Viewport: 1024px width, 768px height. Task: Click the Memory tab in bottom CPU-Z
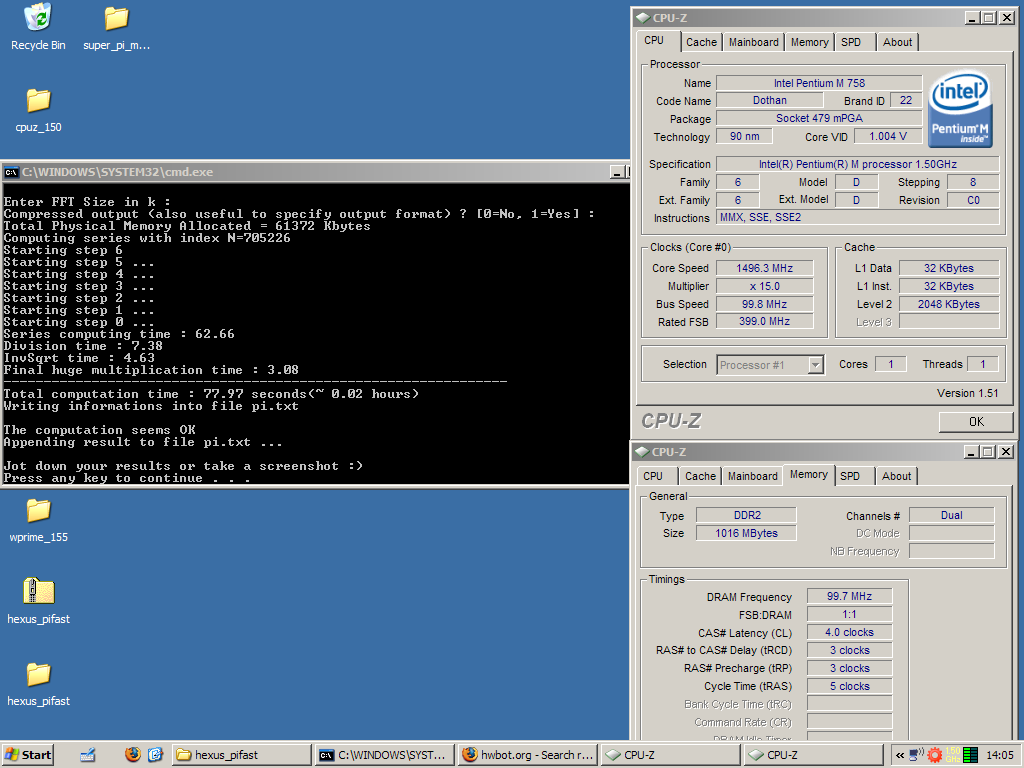point(808,475)
